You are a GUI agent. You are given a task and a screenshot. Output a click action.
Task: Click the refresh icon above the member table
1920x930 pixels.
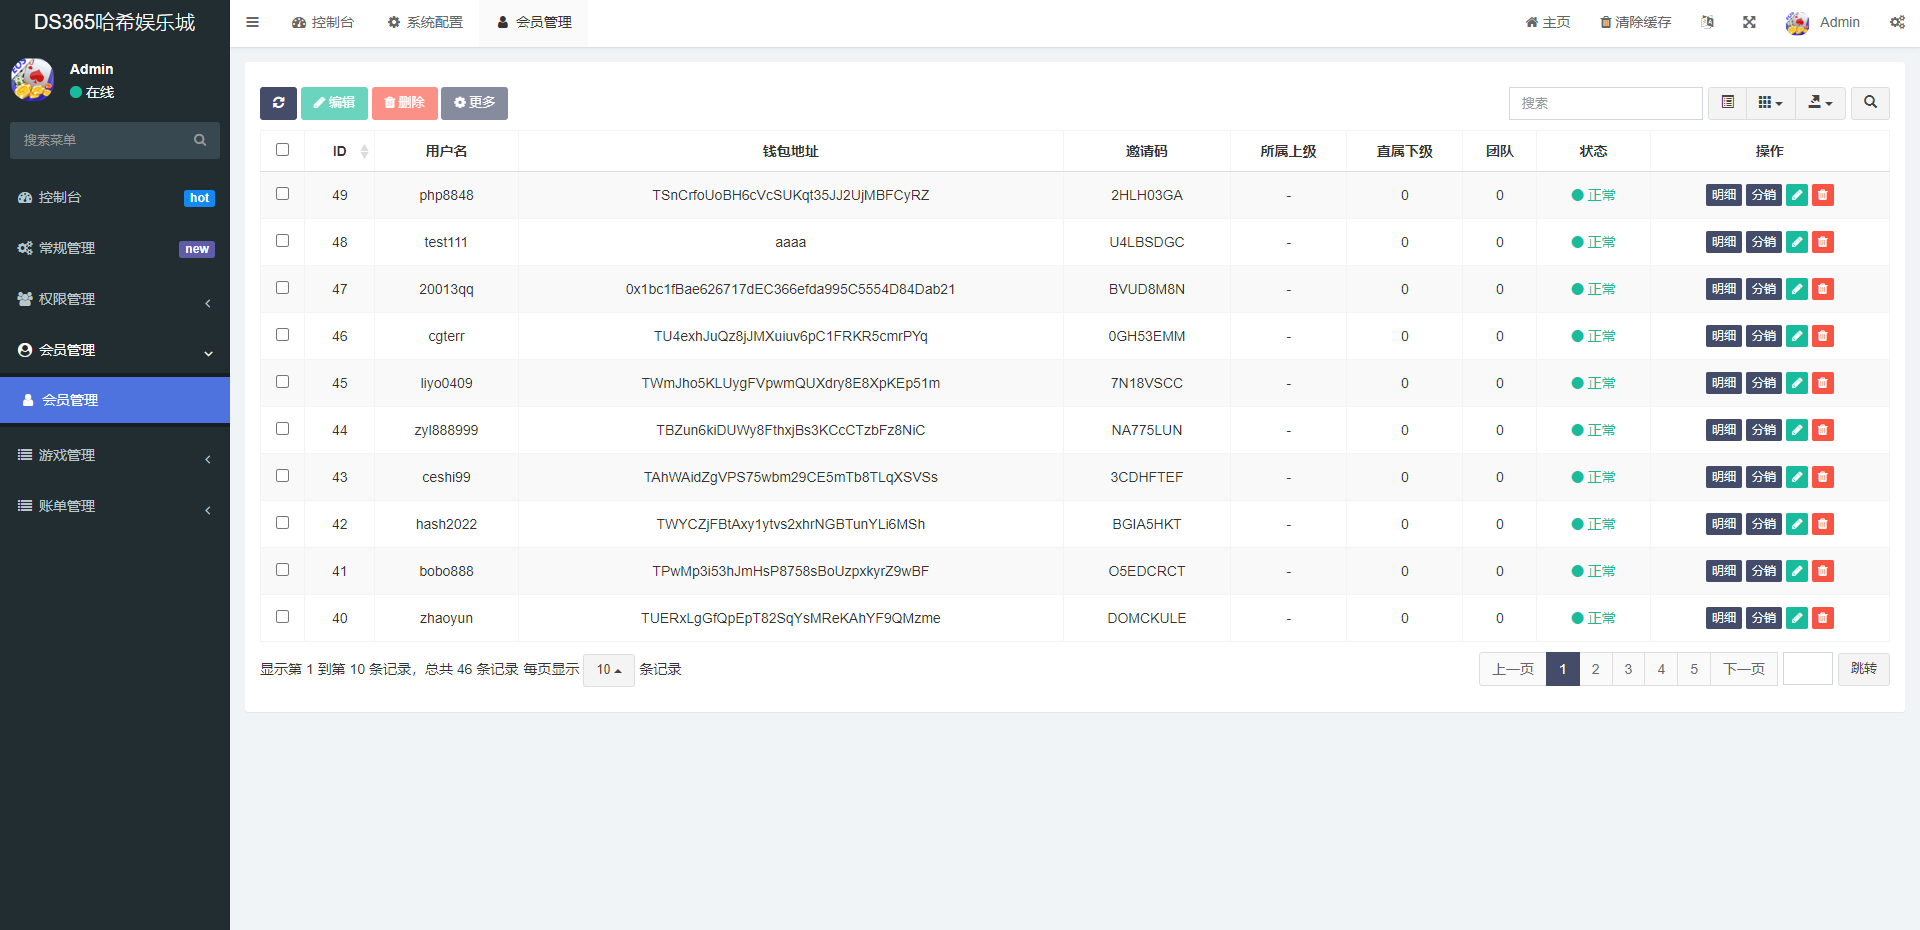(278, 103)
